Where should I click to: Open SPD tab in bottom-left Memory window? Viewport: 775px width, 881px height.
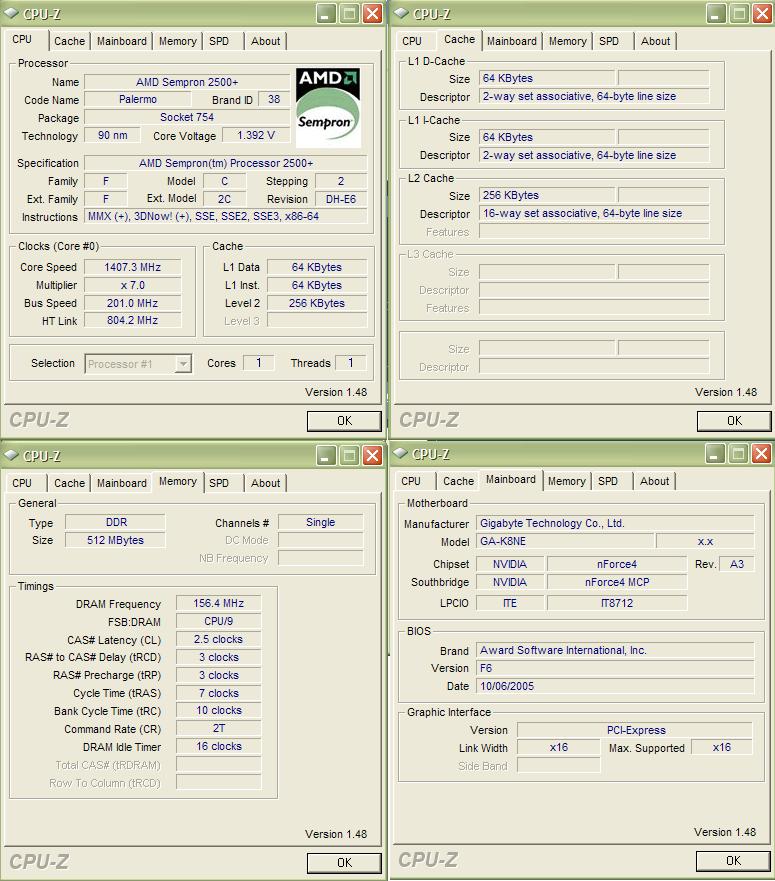click(219, 483)
